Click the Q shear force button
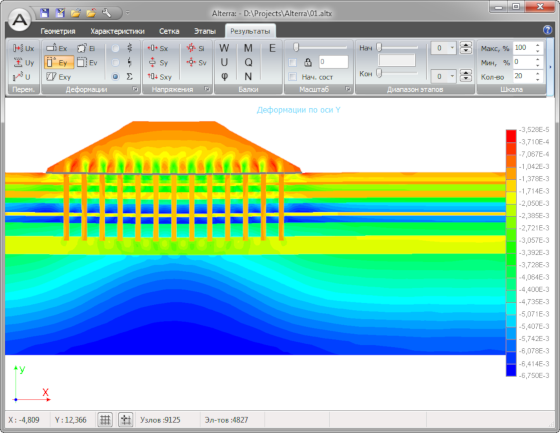The width and height of the screenshot is (560, 433). coord(248,63)
